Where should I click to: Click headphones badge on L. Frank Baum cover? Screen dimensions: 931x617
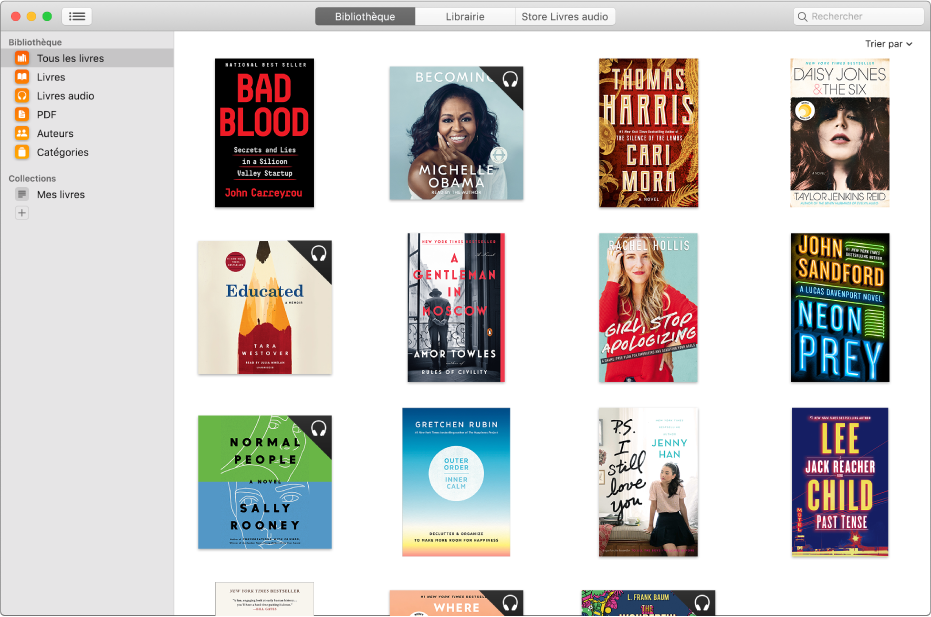[x=702, y=603]
